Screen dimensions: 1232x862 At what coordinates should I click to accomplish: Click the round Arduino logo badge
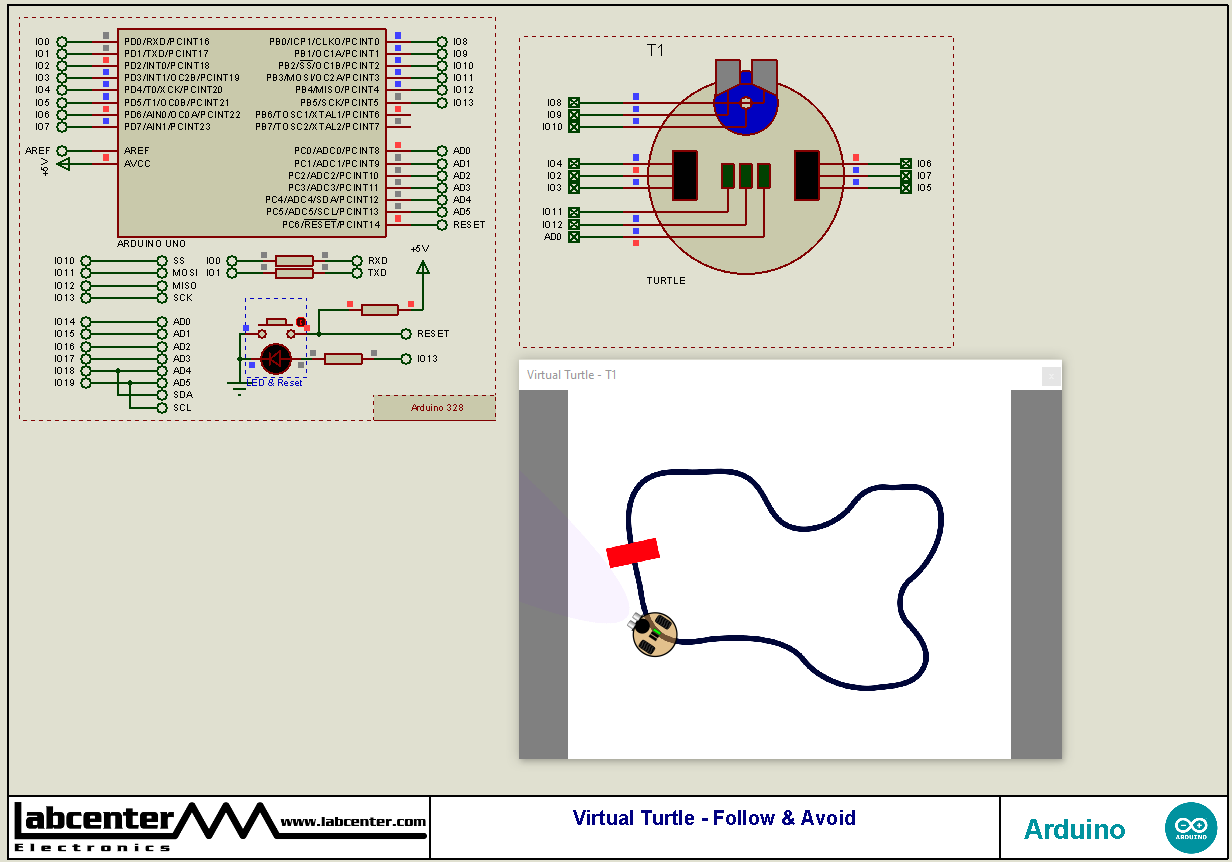tap(1190, 828)
